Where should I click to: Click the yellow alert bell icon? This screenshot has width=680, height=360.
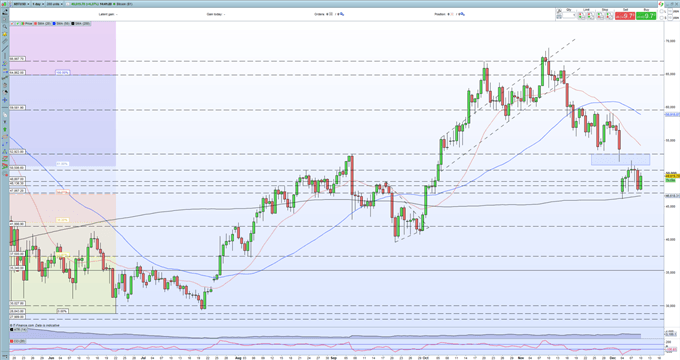[5, 34]
